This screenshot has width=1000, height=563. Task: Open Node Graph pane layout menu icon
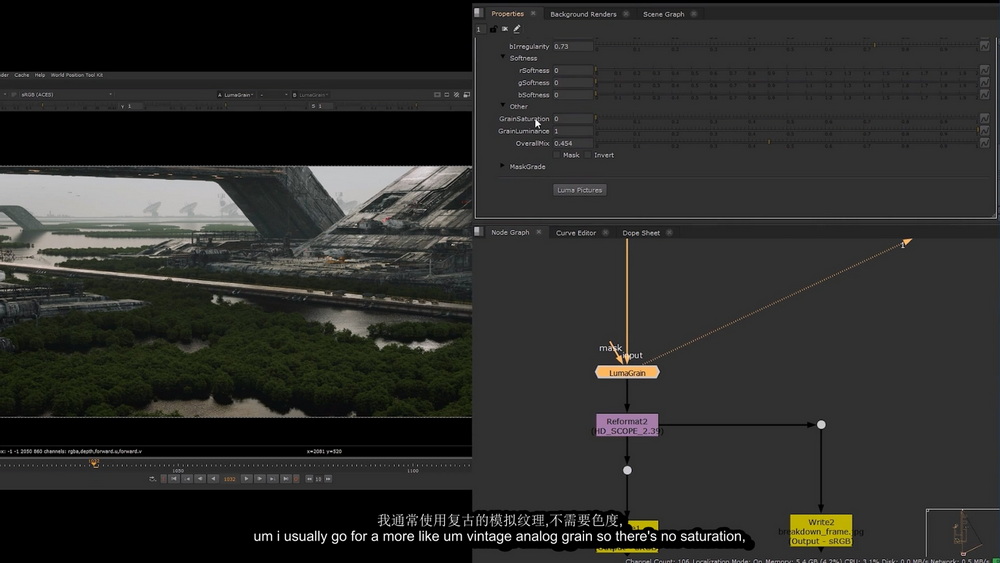pos(478,232)
